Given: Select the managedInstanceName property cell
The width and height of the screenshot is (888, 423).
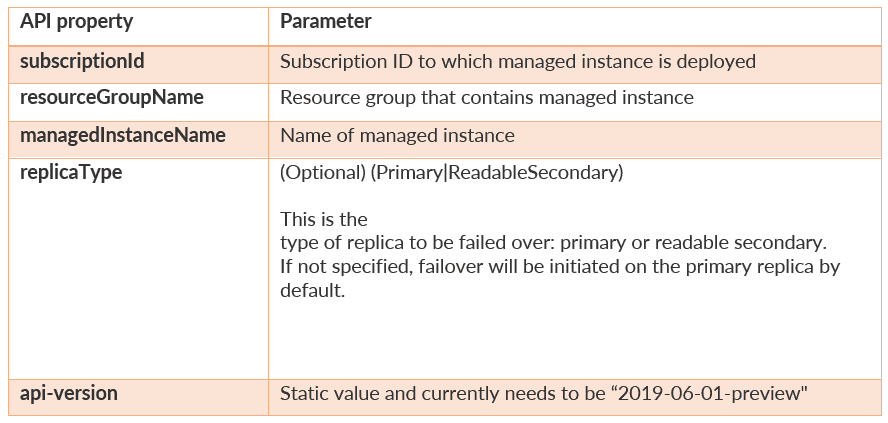Looking at the screenshot, I should tap(123, 135).
